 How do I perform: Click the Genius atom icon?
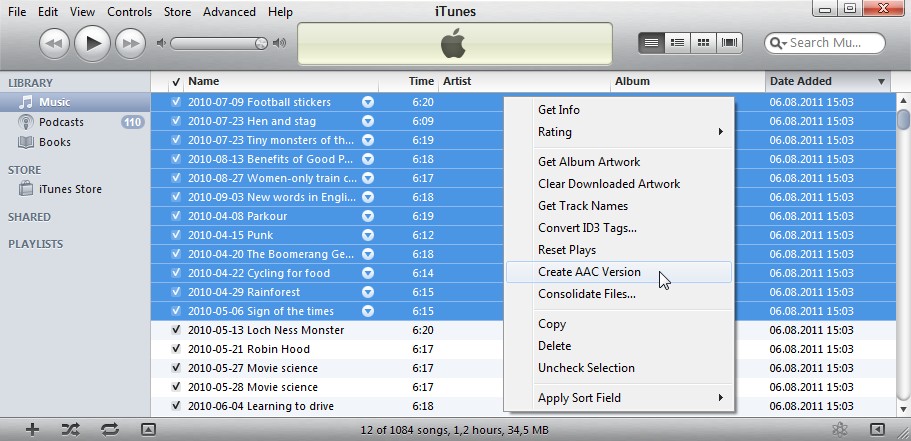839,430
